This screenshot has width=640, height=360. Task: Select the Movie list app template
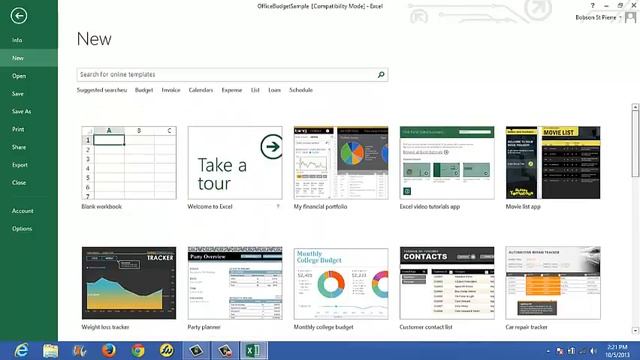click(x=553, y=163)
